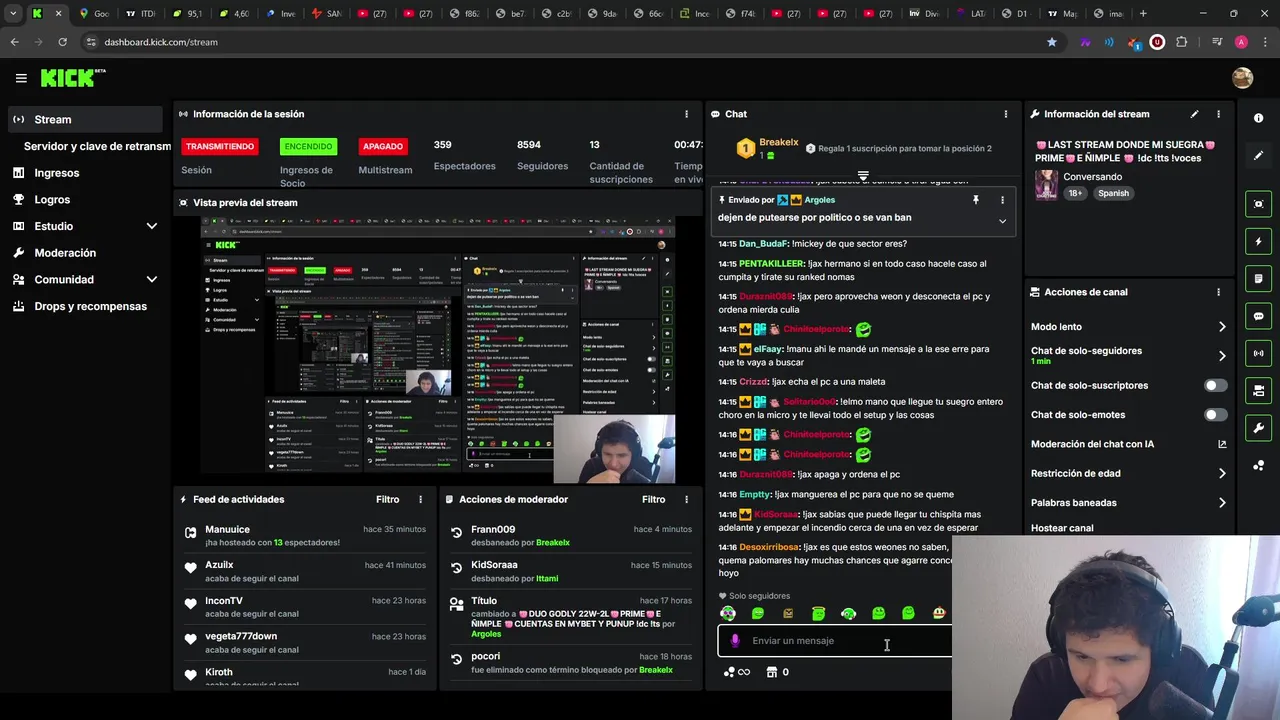Viewport: 1280px width, 720px height.
Task: Toggle Chat de solo-emotes switch
Action: (1216, 414)
